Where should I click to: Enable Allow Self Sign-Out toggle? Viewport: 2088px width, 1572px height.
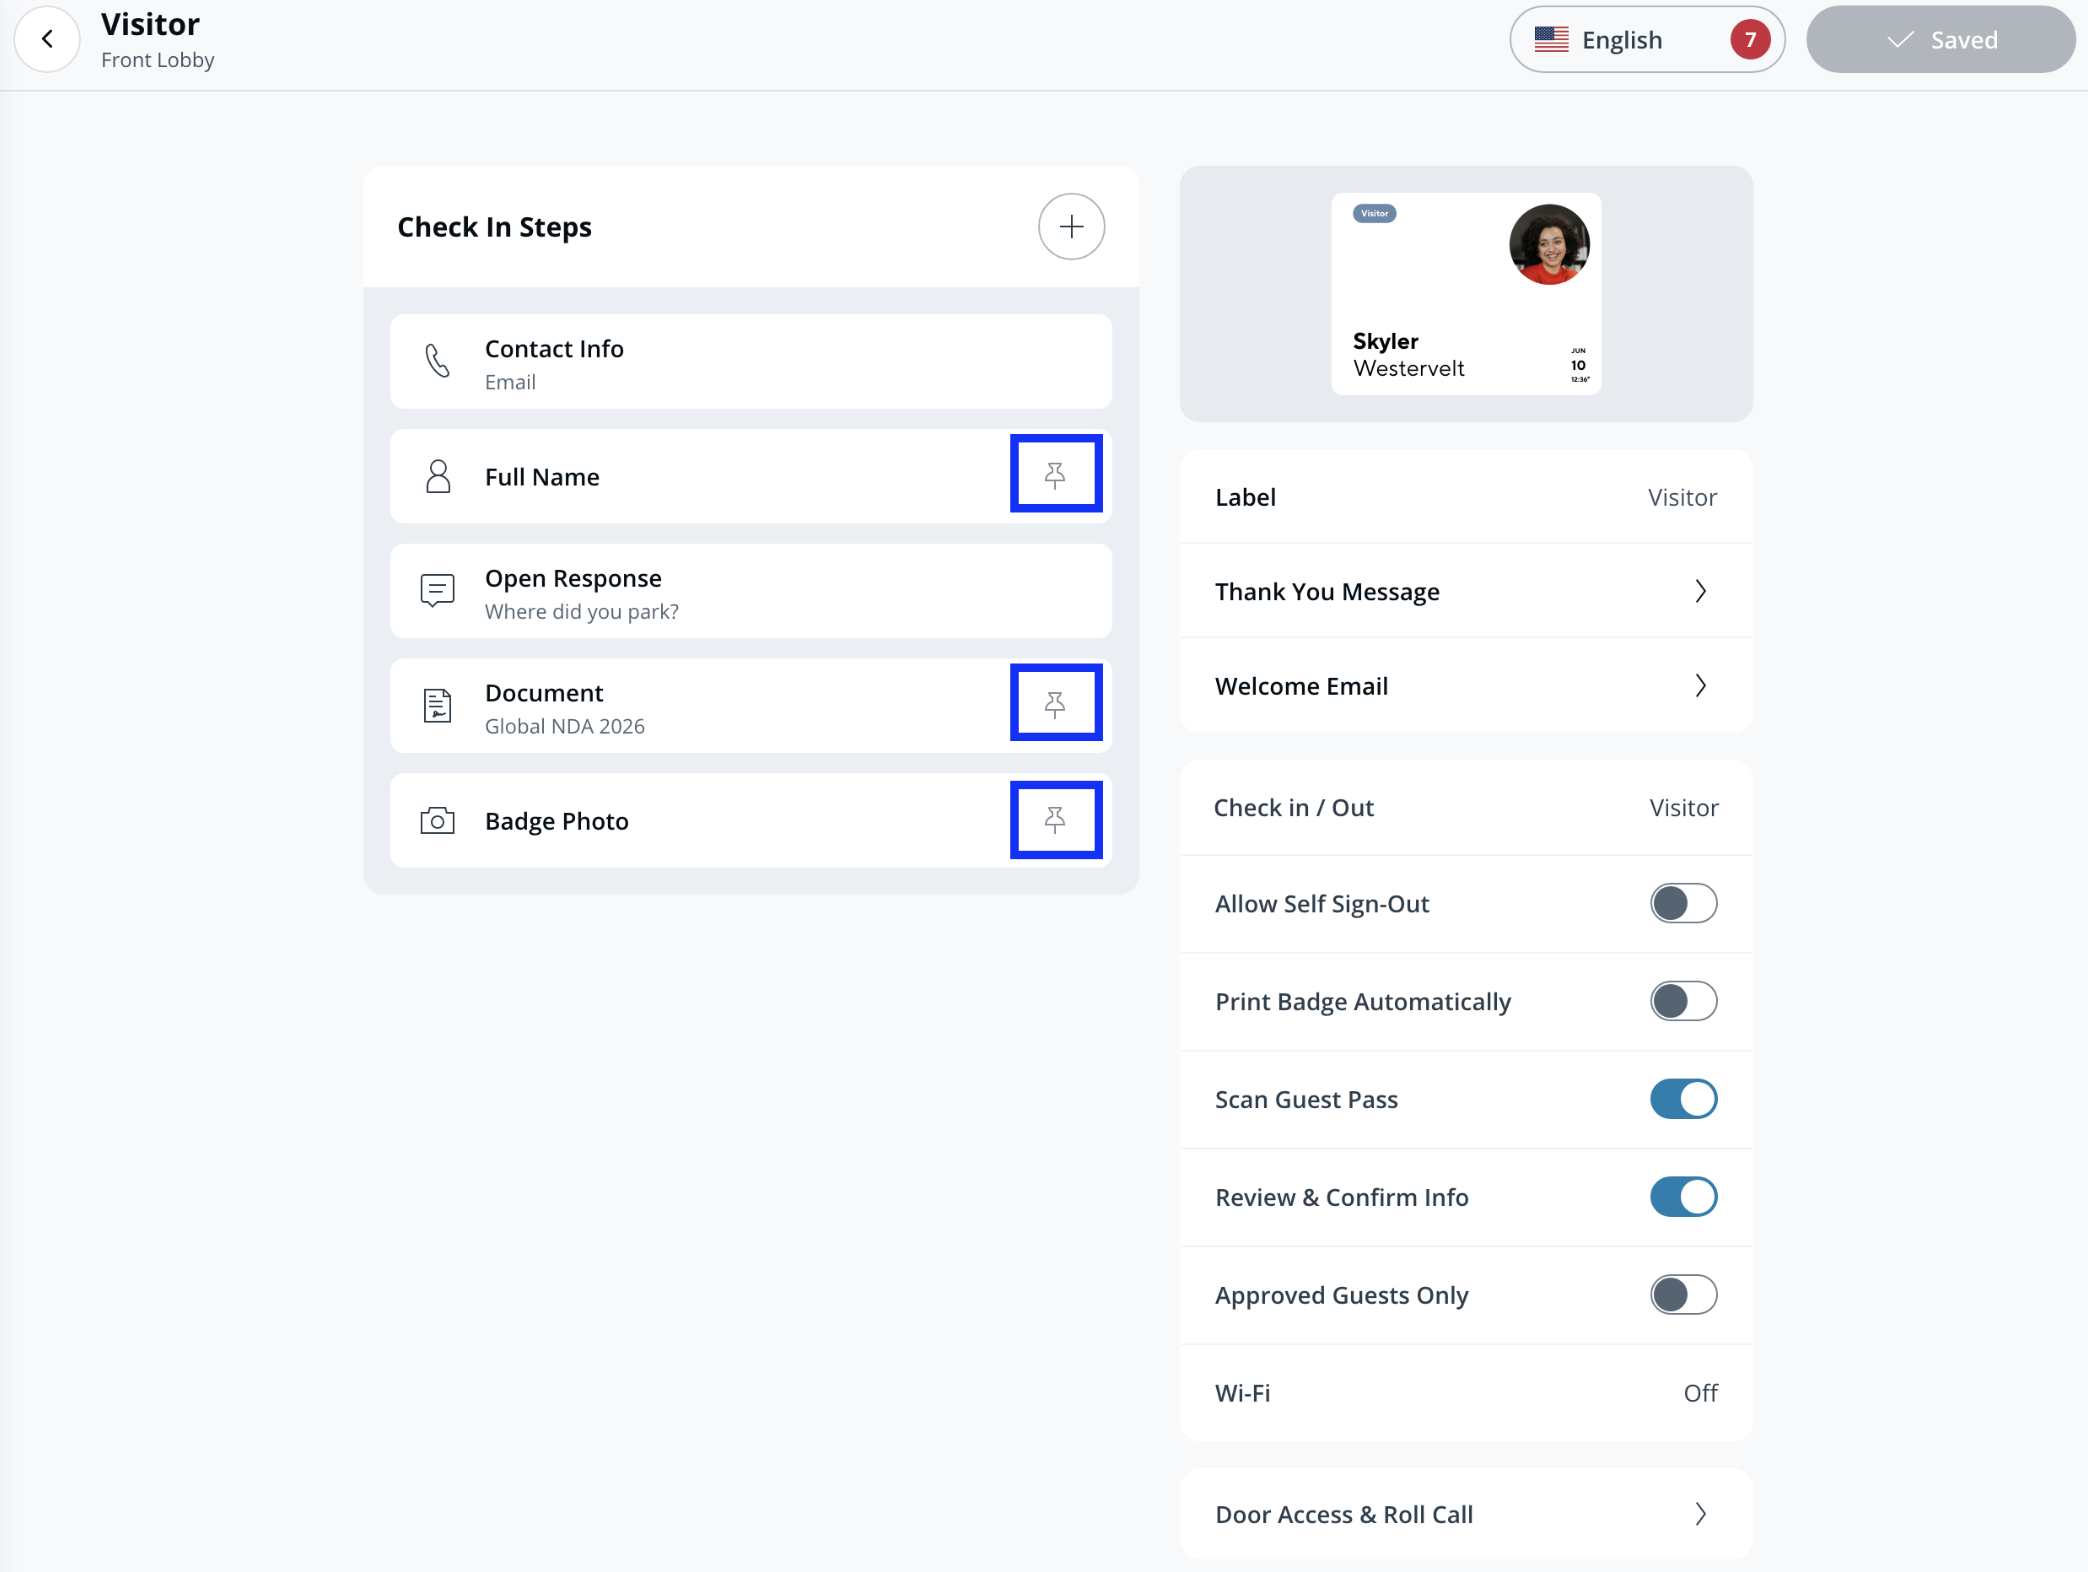click(x=1683, y=904)
